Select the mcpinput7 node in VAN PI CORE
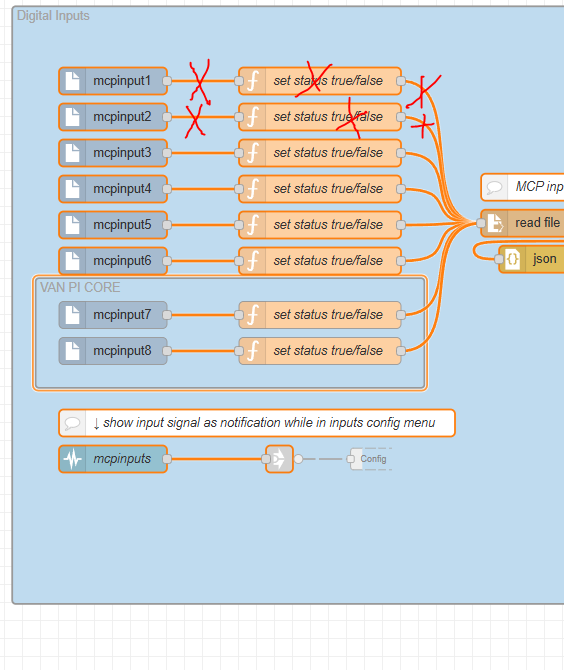 pyautogui.click(x=113, y=315)
